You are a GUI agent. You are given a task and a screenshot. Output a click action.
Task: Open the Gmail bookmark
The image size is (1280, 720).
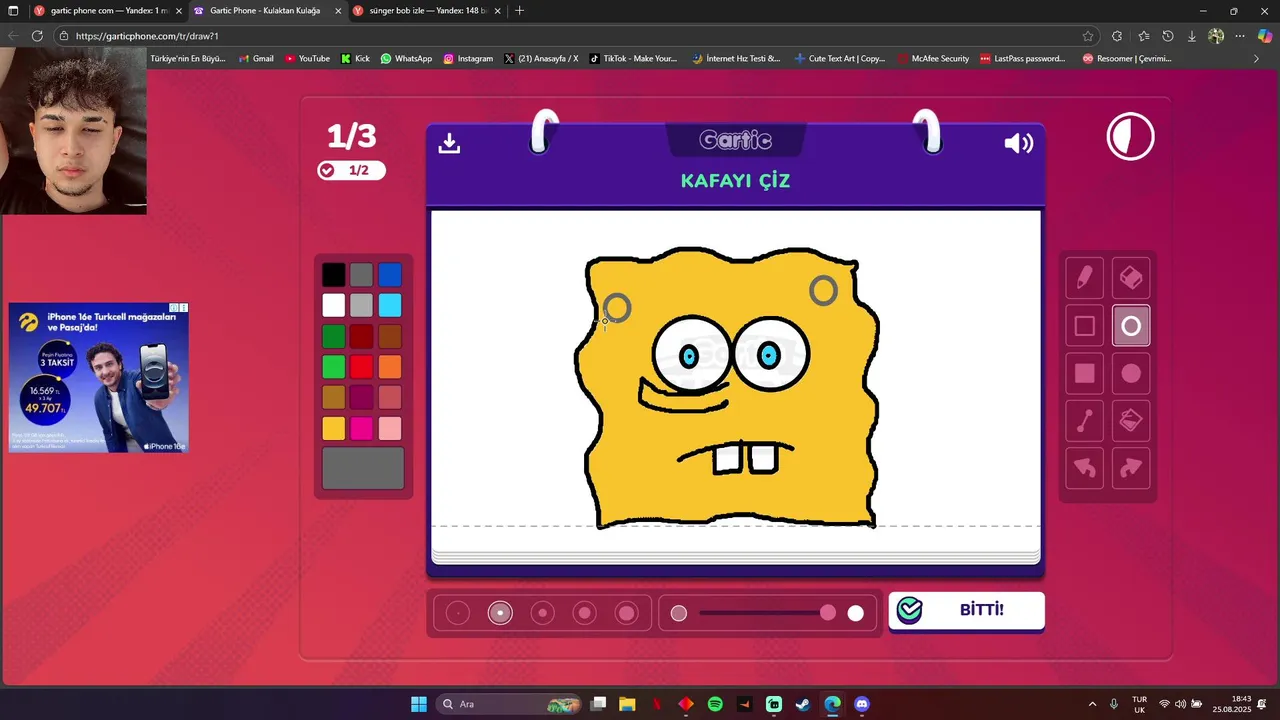256,59
